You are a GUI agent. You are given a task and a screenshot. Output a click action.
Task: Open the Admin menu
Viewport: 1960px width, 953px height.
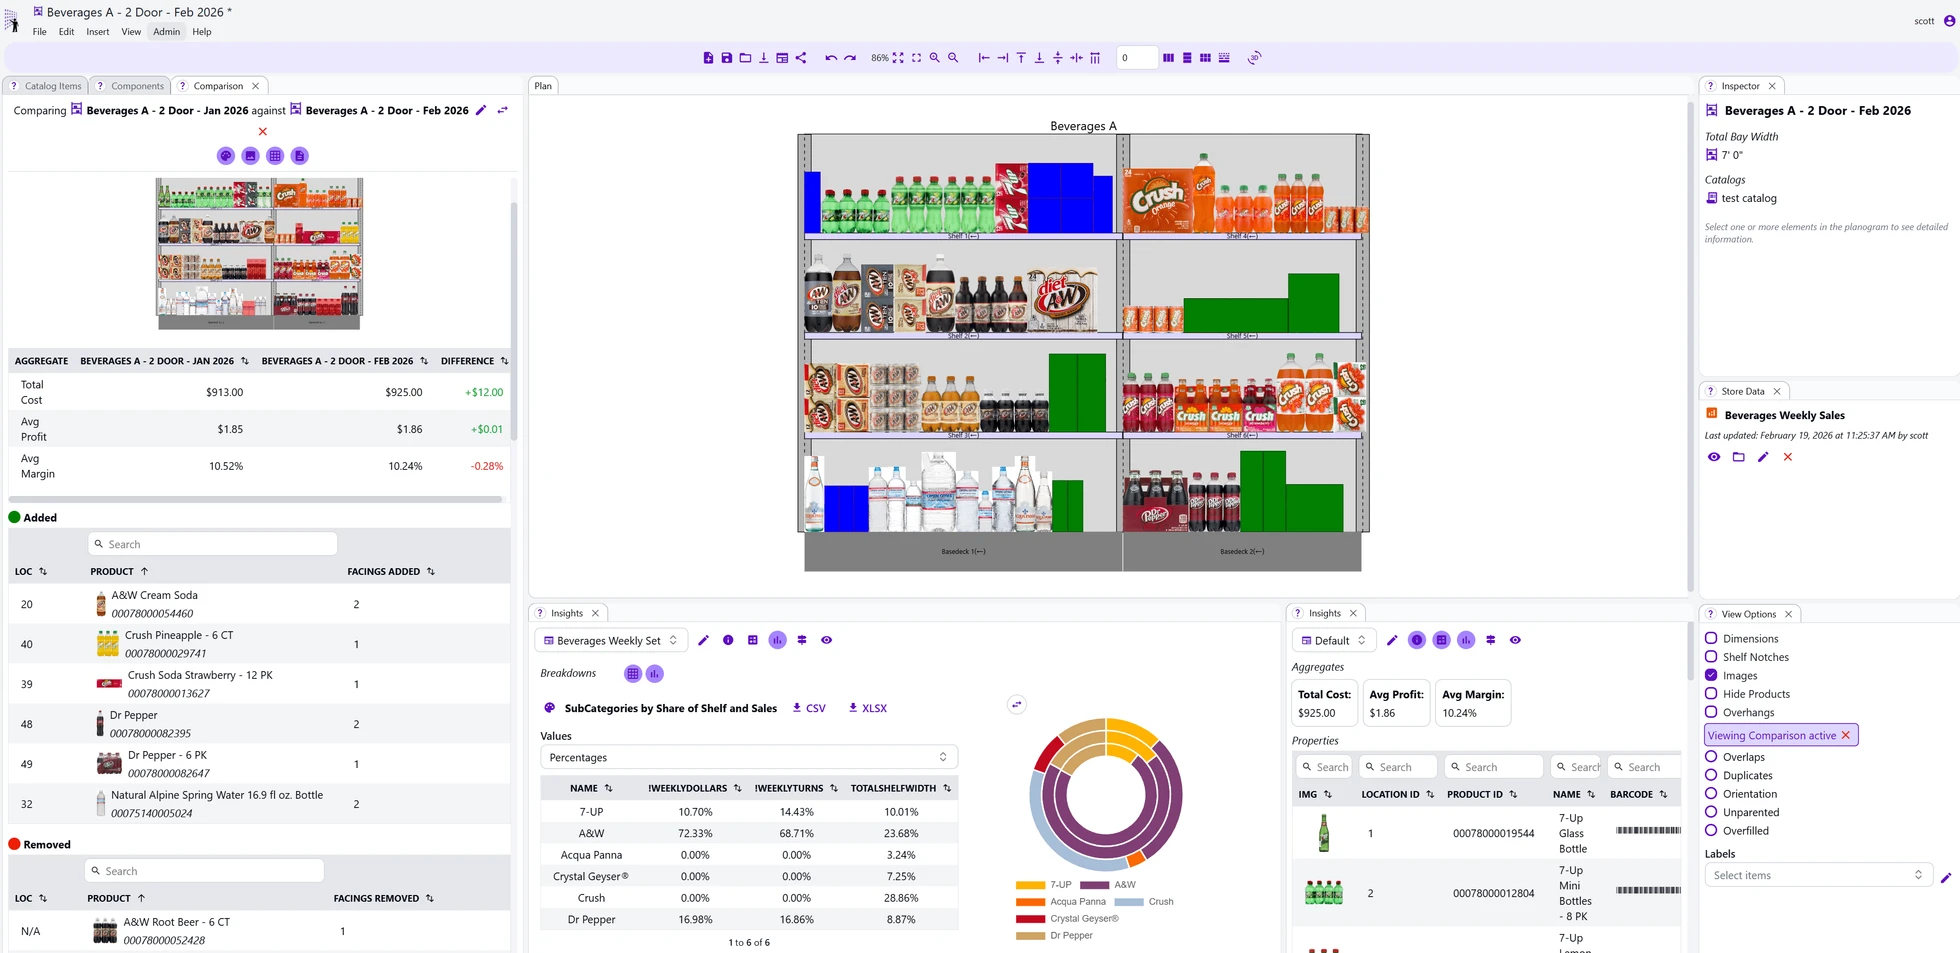click(166, 32)
